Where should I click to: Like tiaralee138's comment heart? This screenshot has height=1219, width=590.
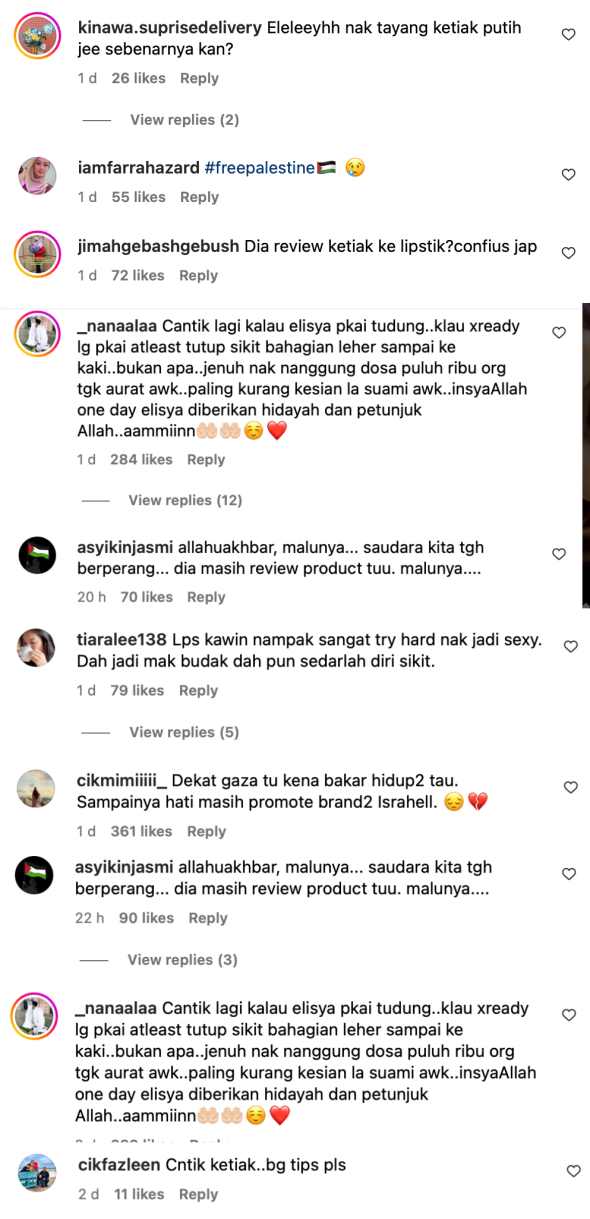570,647
